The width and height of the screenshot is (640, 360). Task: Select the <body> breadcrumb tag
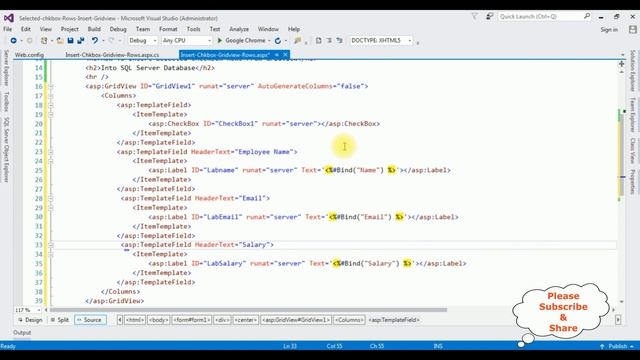point(158,320)
